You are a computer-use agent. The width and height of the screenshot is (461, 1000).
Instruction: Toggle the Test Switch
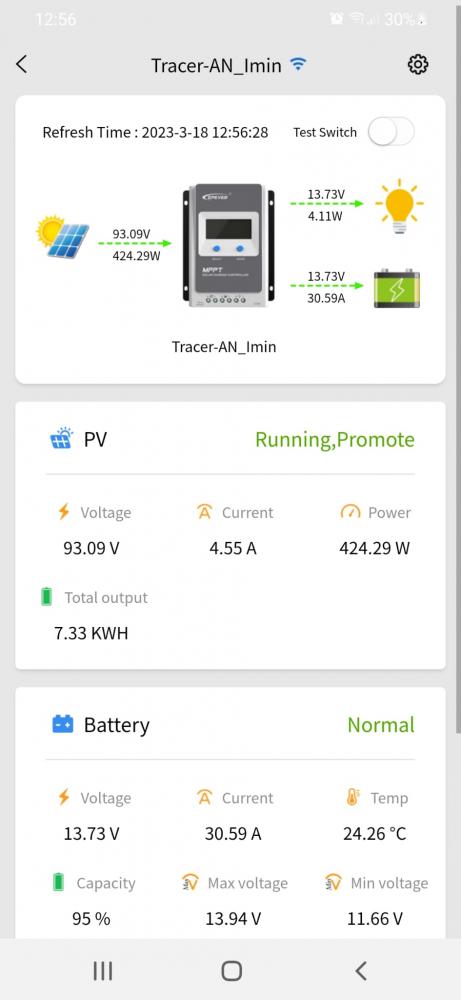pos(391,132)
